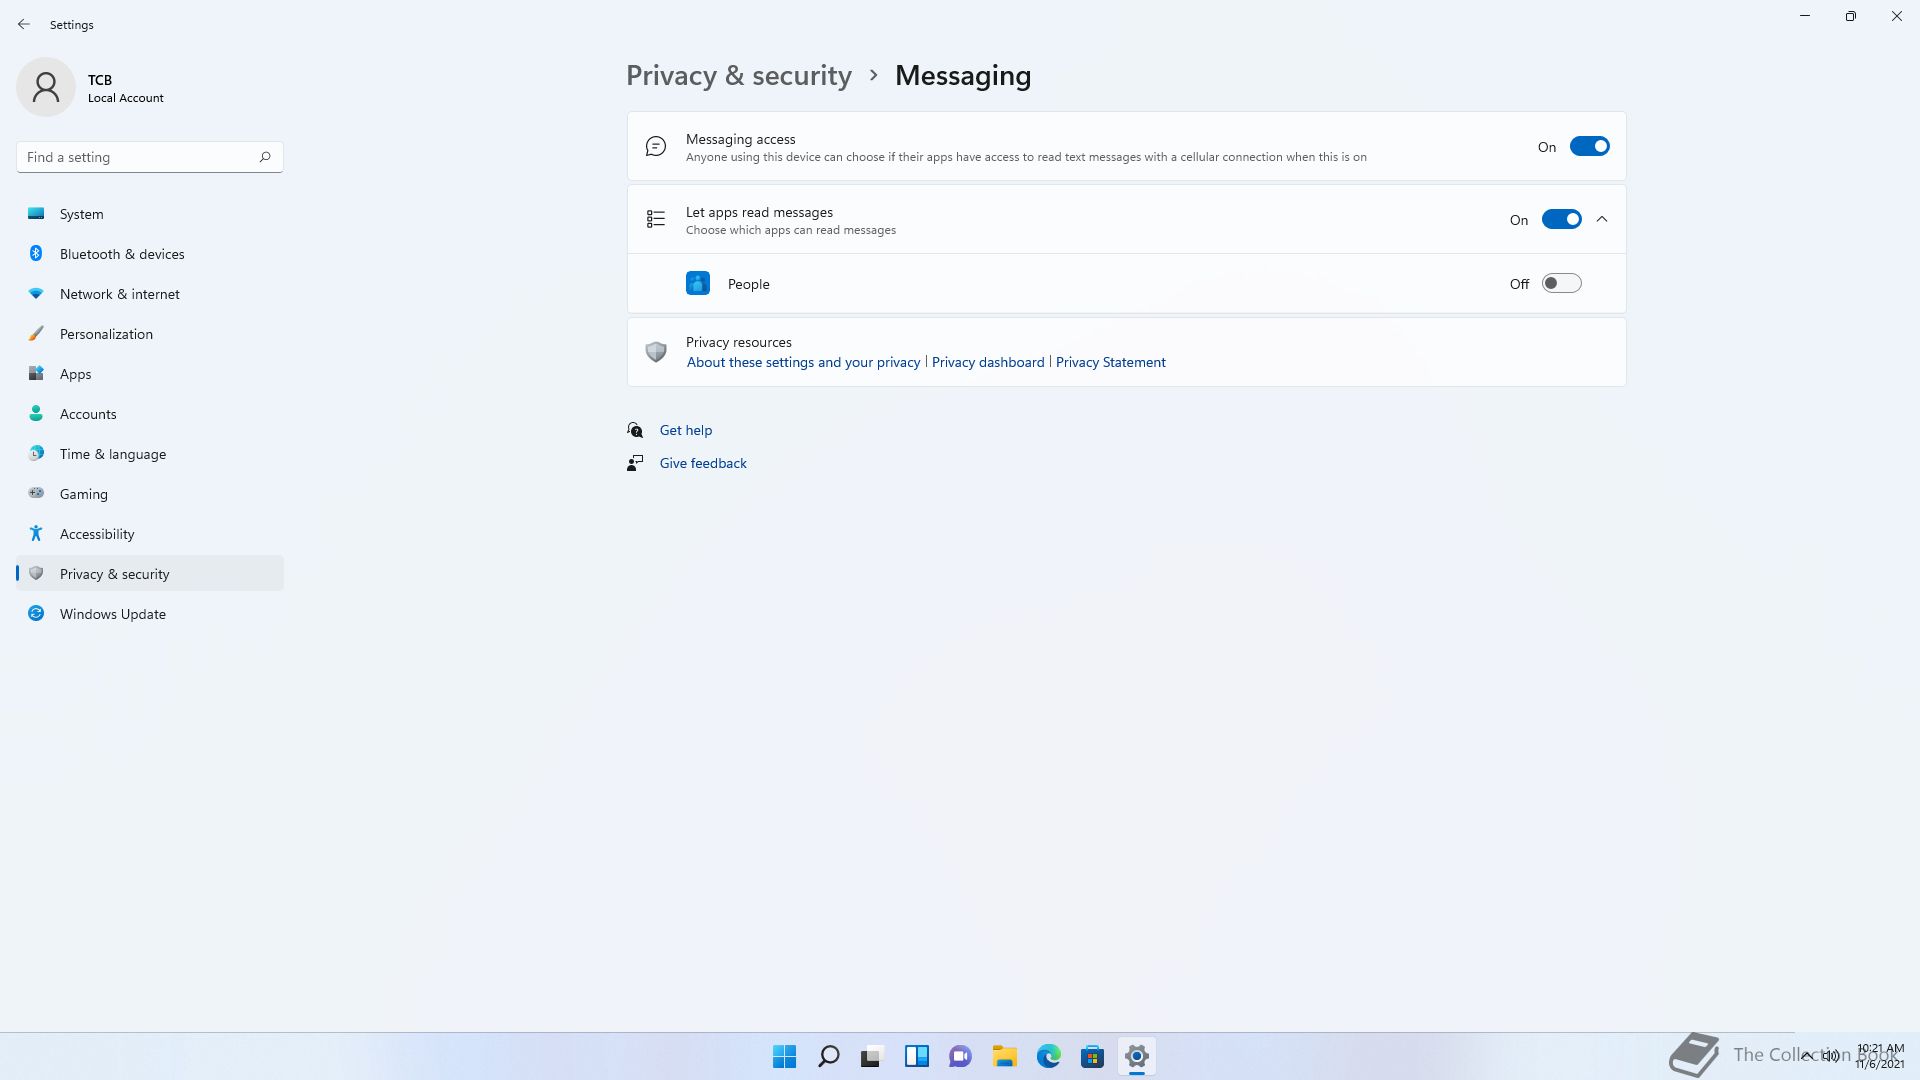
Task: Open the Privacy dashboard link
Action: [987, 362]
